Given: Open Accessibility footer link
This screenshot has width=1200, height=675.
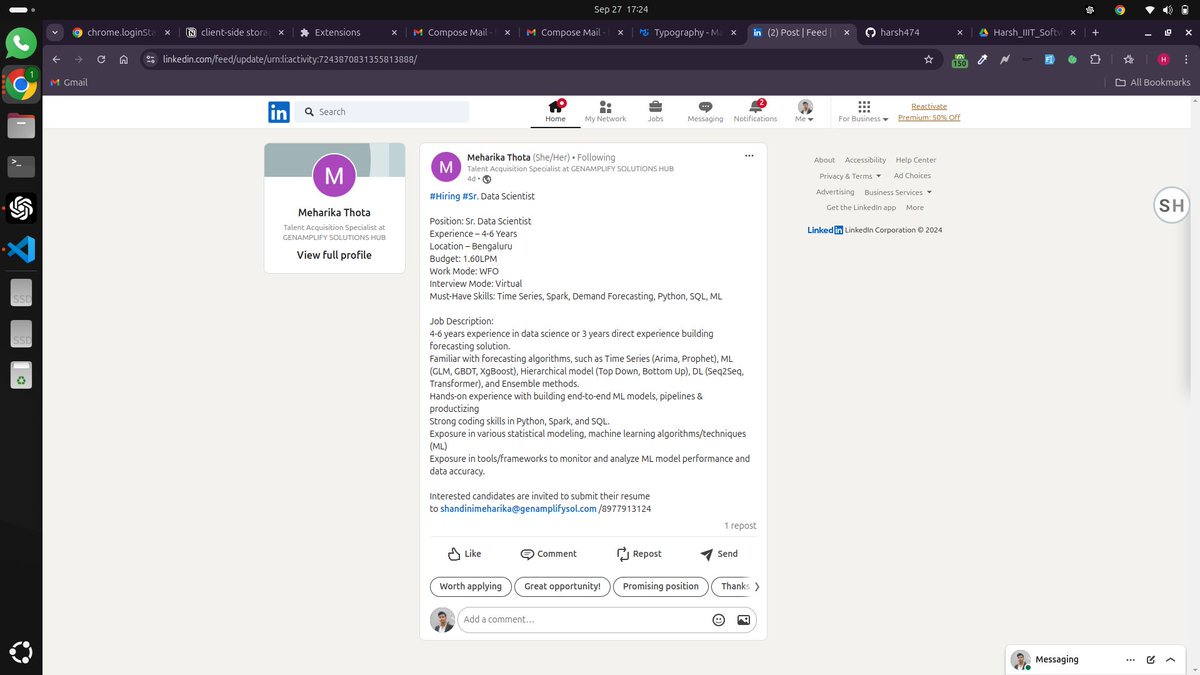Looking at the screenshot, I should click(x=865, y=160).
